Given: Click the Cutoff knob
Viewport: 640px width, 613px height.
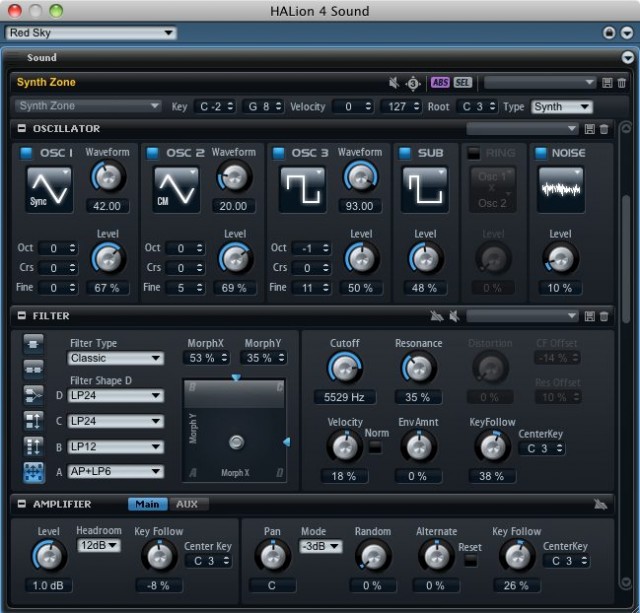Looking at the screenshot, I should [x=344, y=369].
